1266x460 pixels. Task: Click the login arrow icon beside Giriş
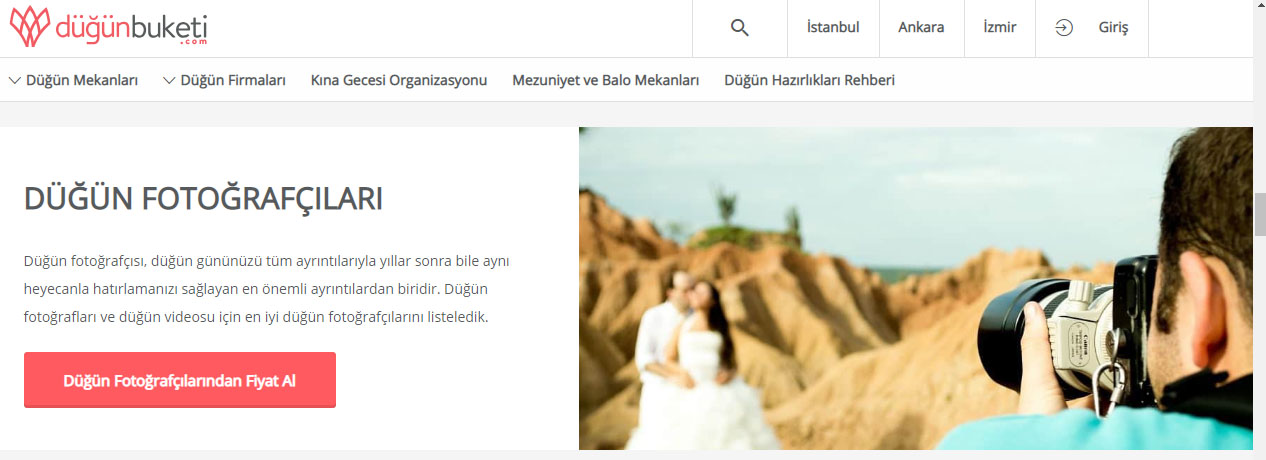point(1064,28)
